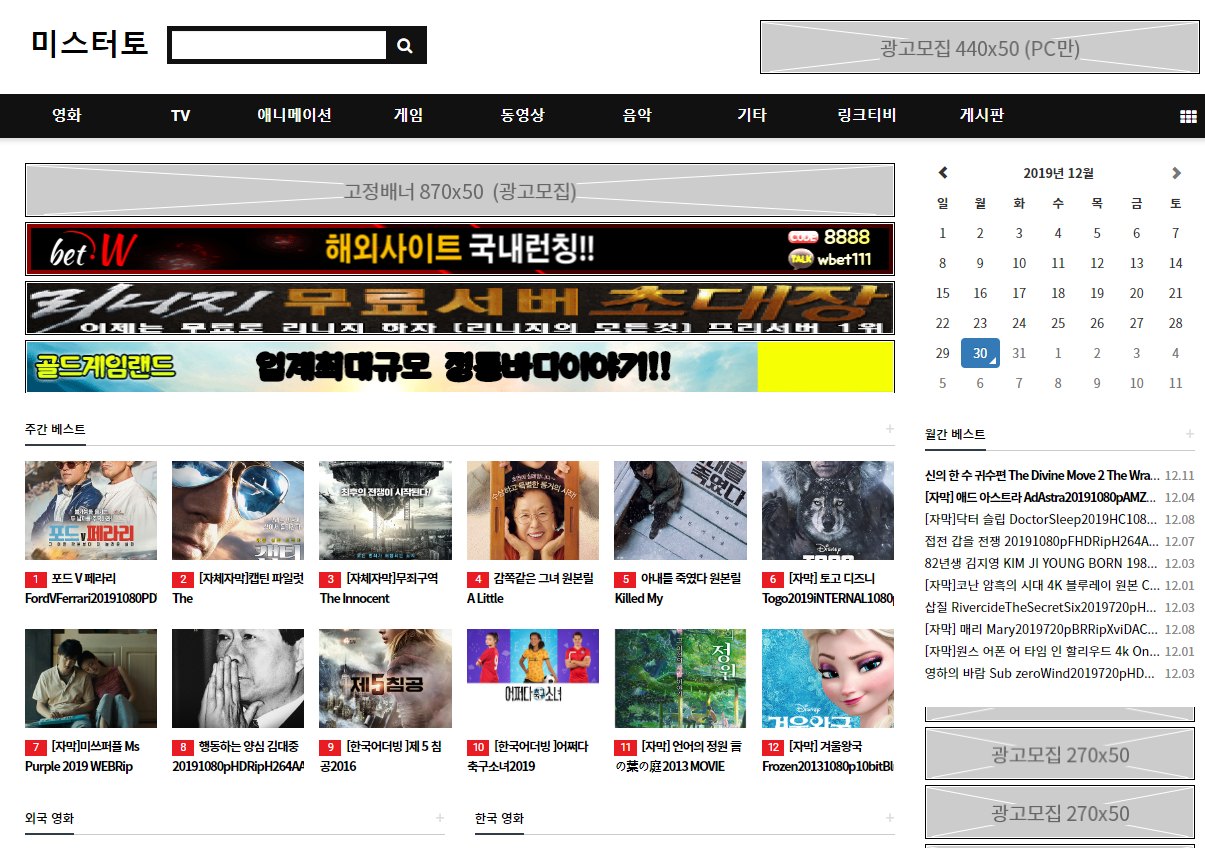Viewport: 1205px width, 848px height.
Task: Open 행동하는 양심 김대중 poster thumbnail
Action: click(238, 678)
